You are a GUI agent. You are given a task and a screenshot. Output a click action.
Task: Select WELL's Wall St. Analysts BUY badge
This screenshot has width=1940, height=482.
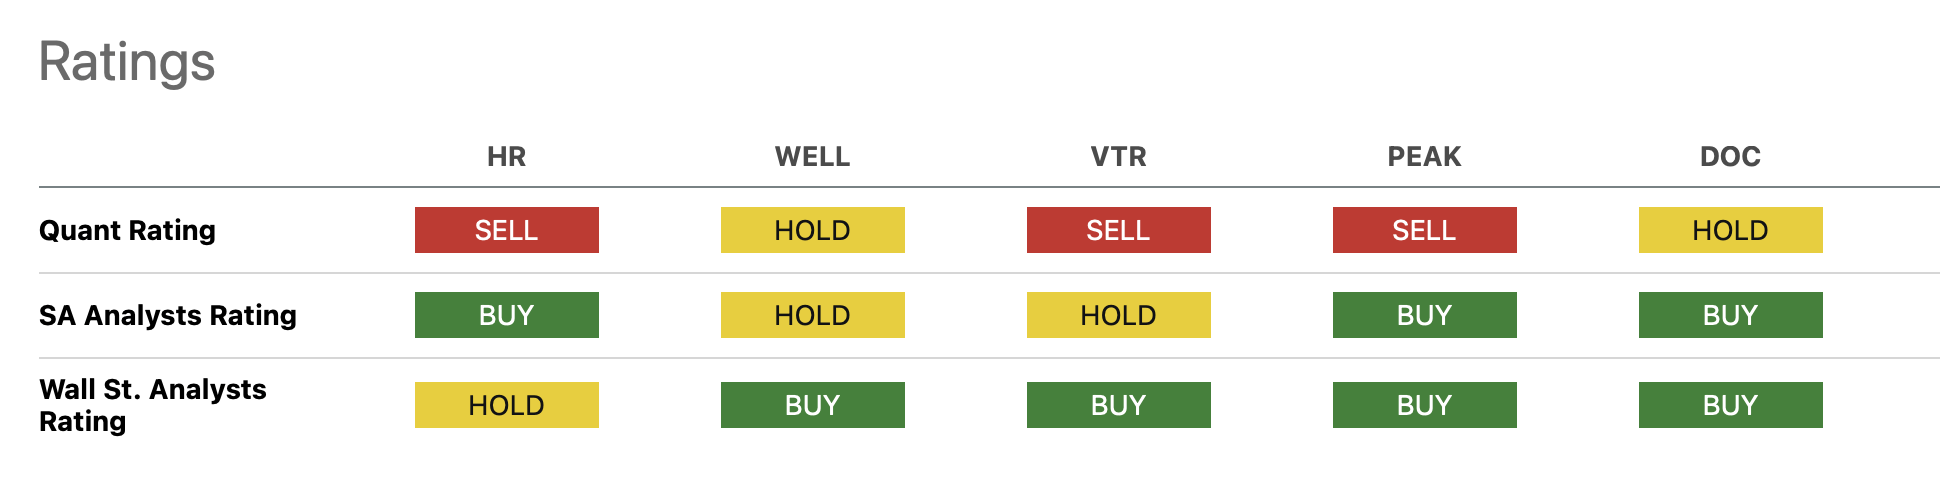pos(812,405)
